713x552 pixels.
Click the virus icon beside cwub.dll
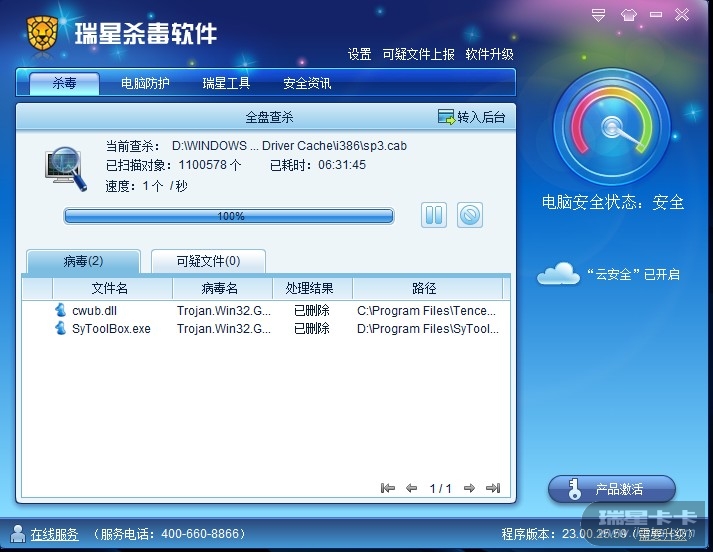pos(60,310)
